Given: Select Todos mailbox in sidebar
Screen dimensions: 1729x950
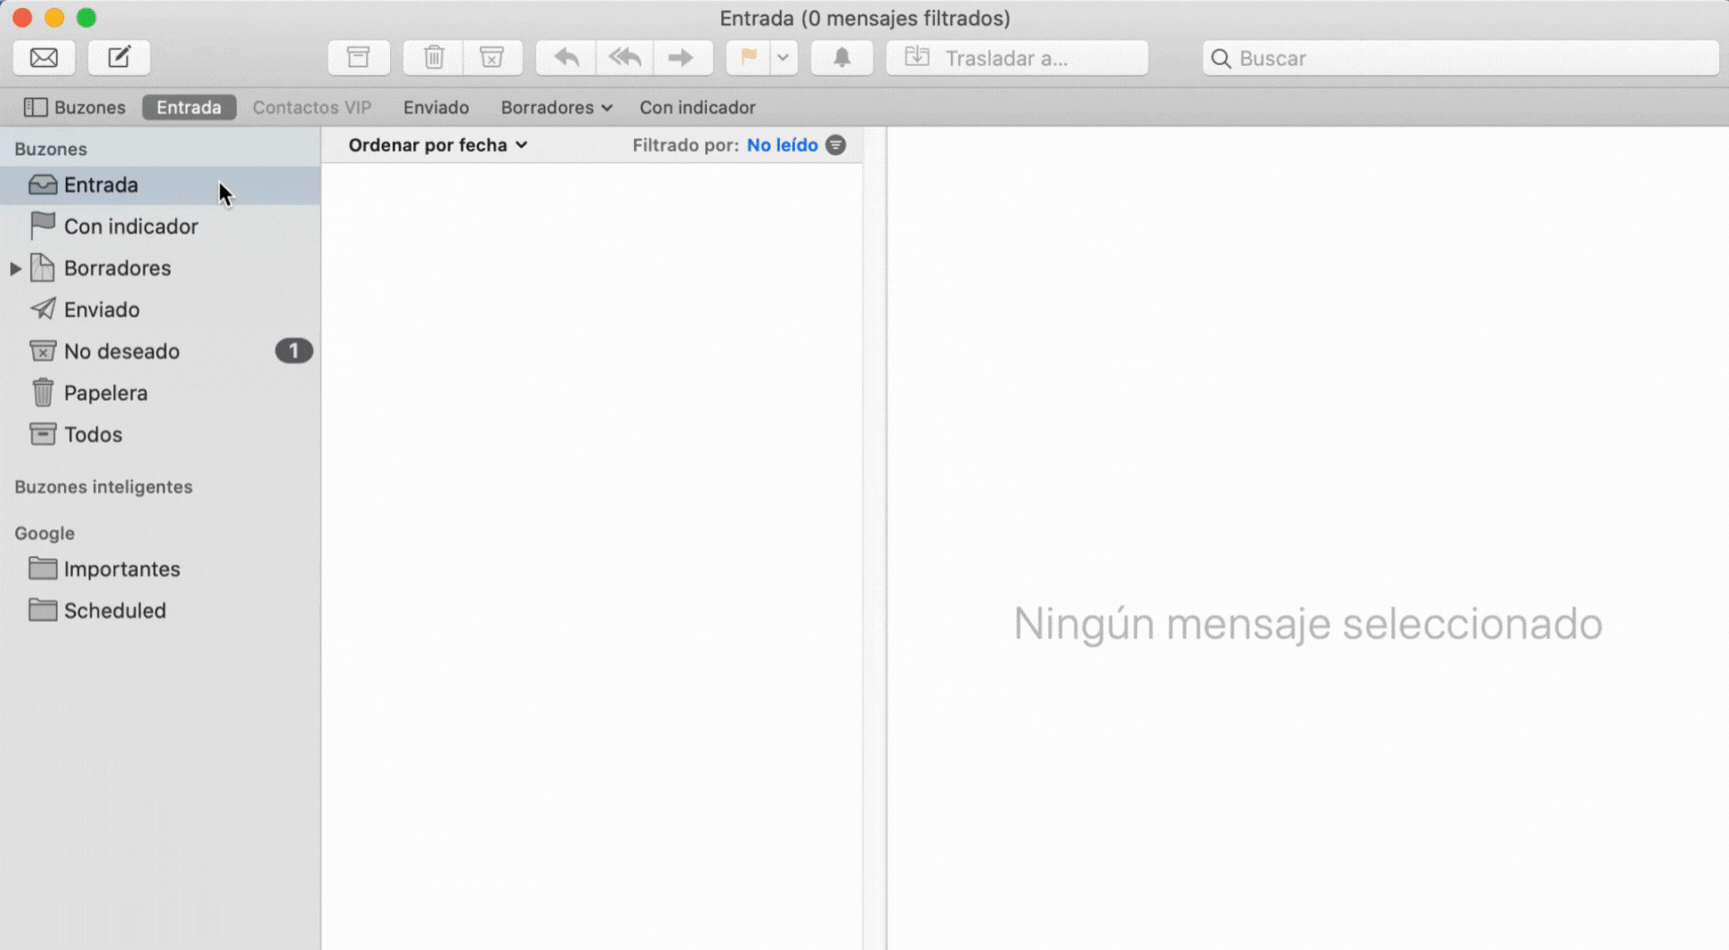Looking at the screenshot, I should click(160, 435).
